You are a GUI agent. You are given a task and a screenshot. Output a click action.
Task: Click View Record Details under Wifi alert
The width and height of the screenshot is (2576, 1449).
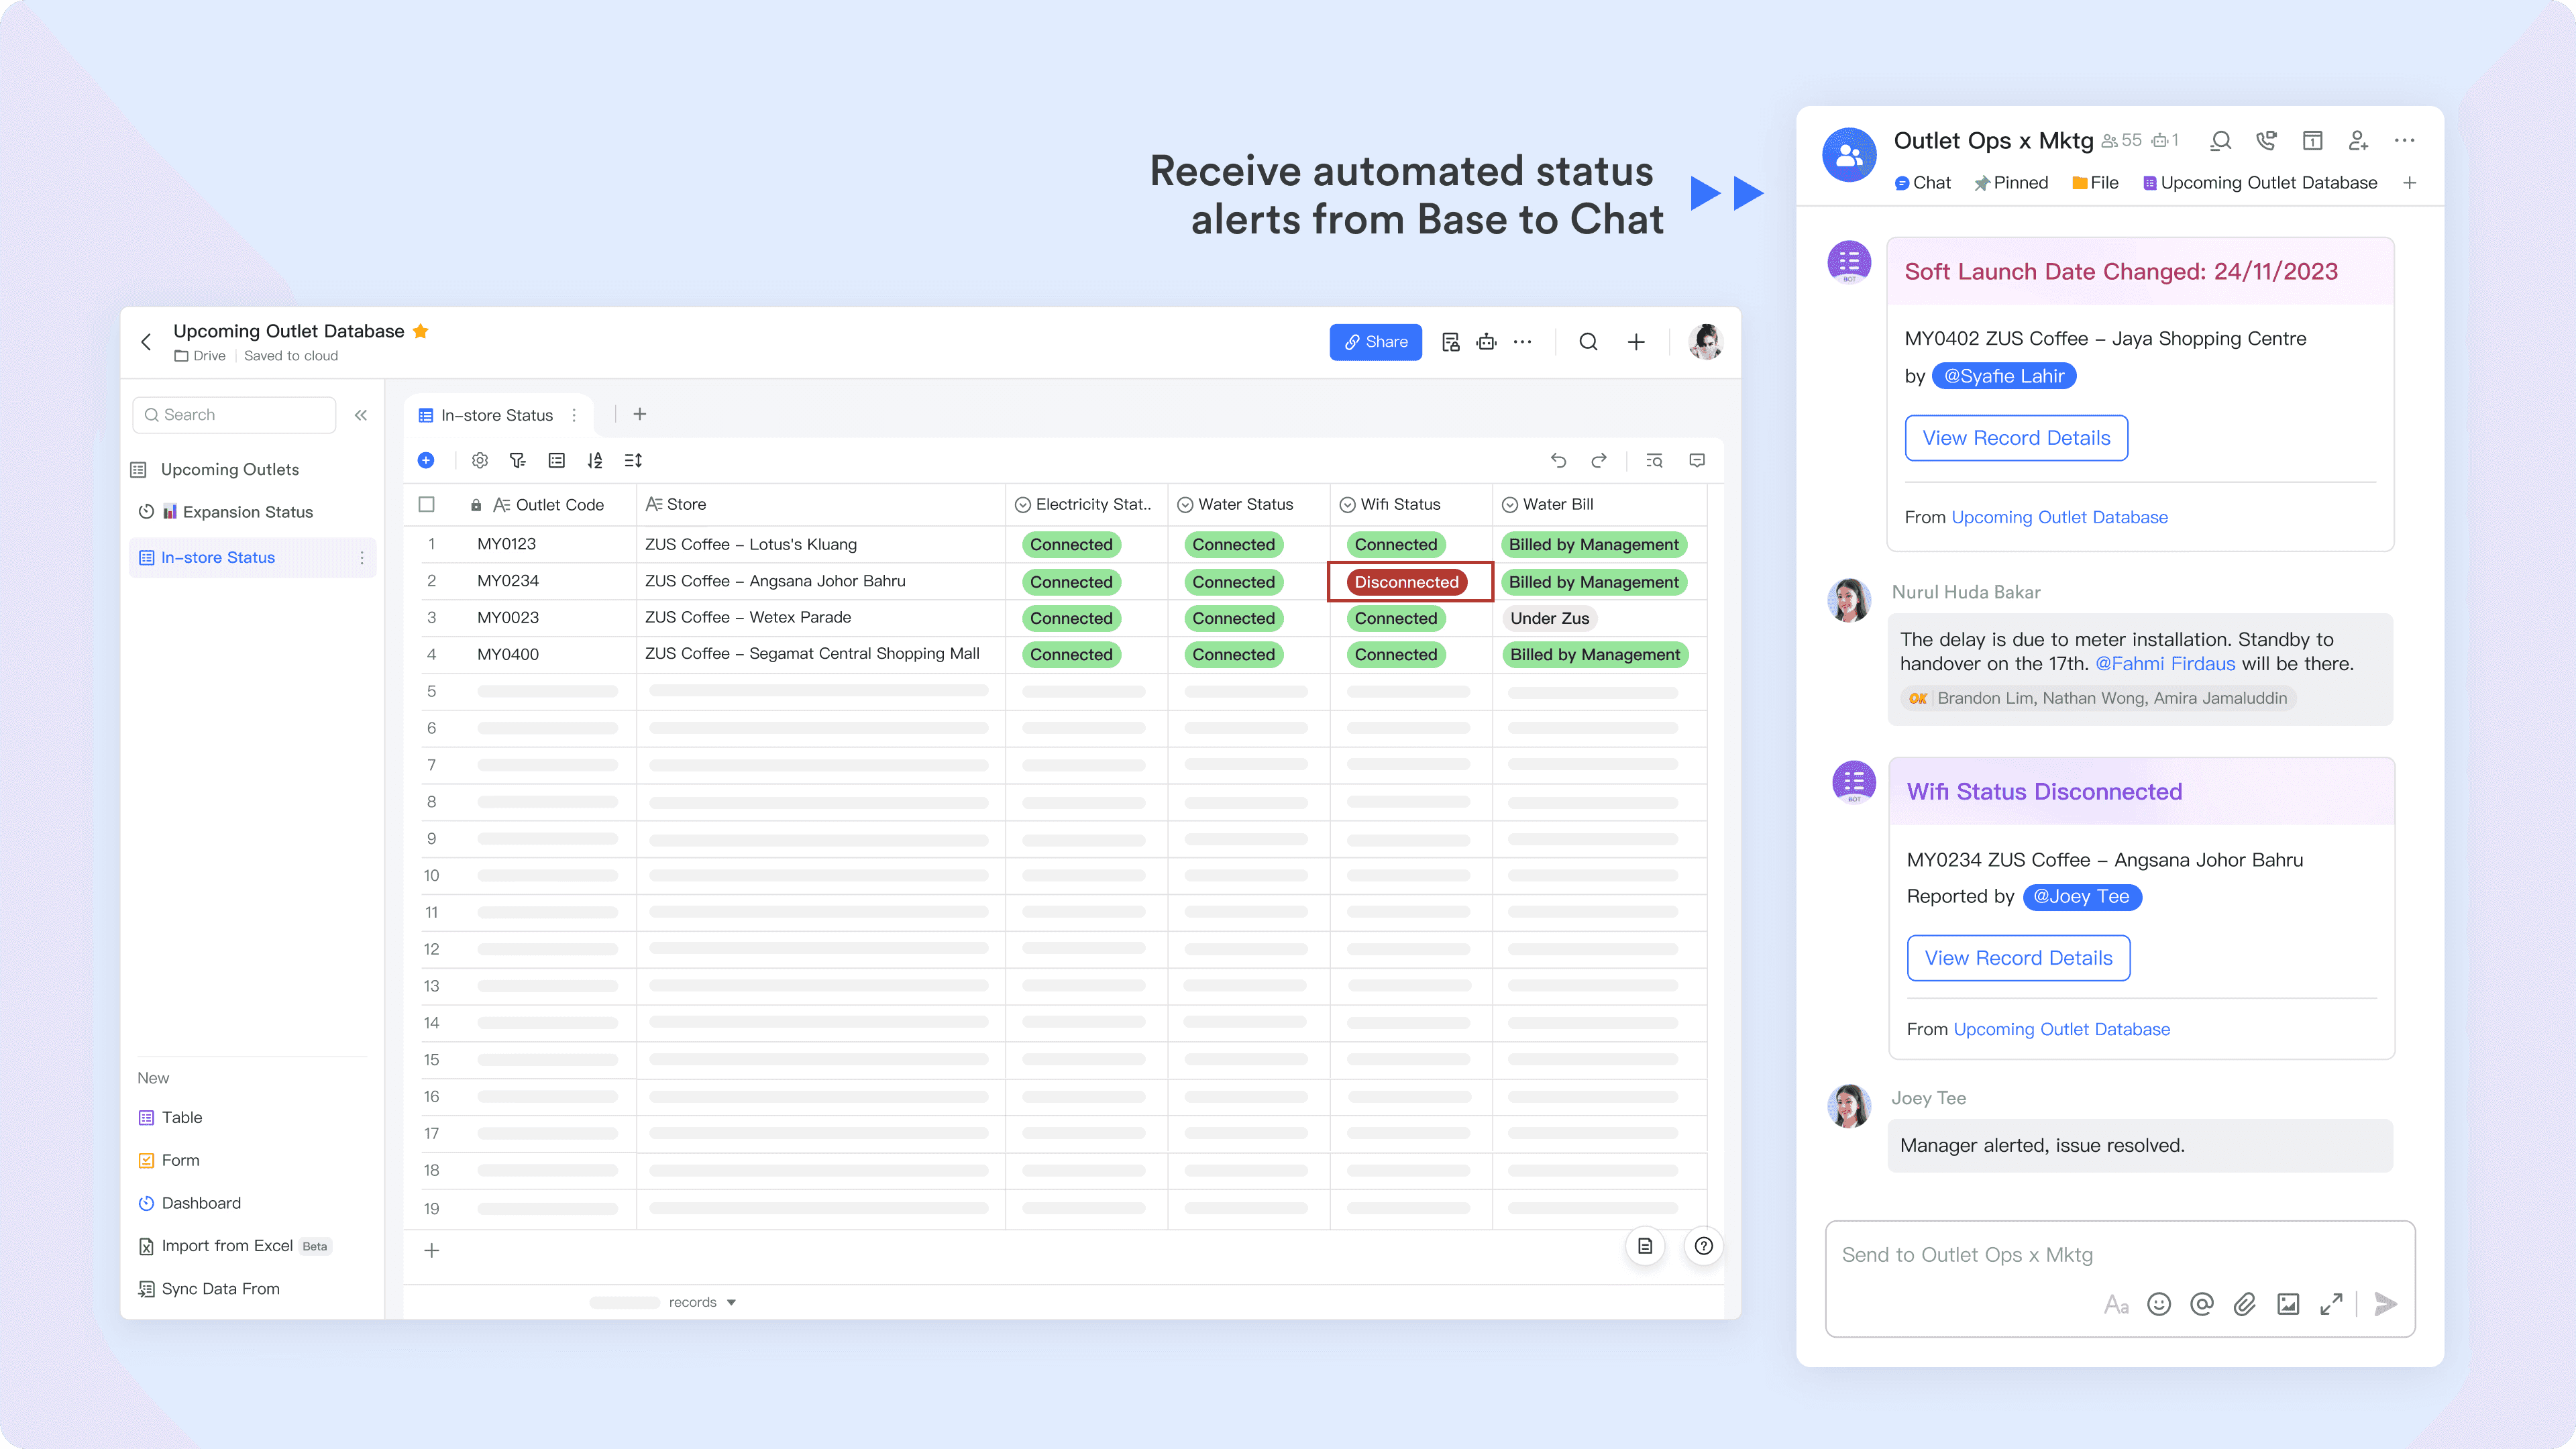pyautogui.click(x=2018, y=958)
